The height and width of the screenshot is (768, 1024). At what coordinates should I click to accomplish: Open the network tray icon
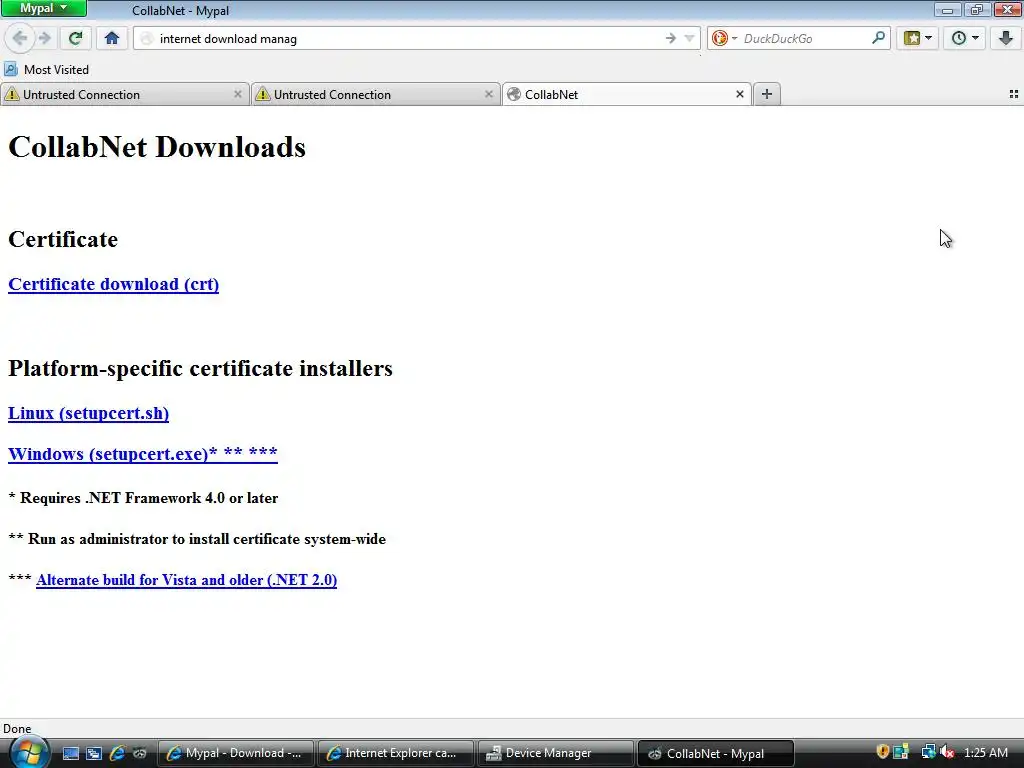click(x=929, y=752)
